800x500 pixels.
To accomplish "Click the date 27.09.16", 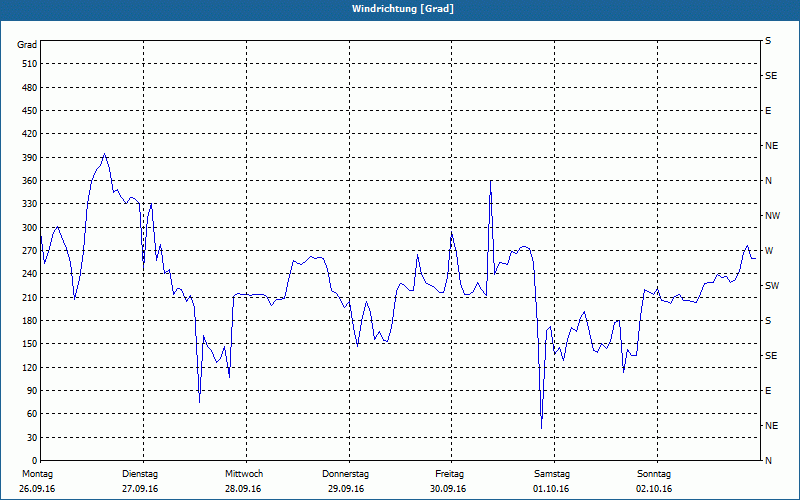I will click(x=140, y=489).
